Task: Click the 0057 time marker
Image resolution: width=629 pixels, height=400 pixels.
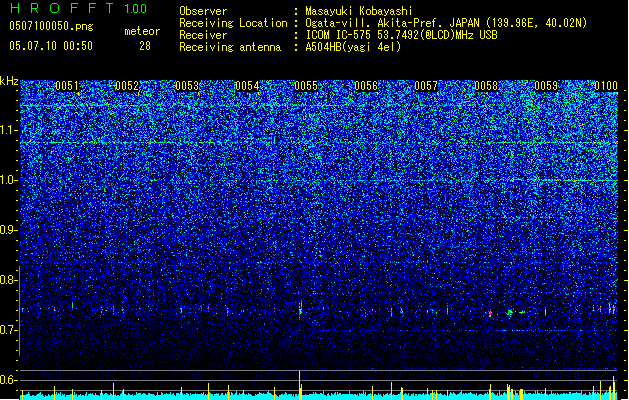Action: (426, 86)
